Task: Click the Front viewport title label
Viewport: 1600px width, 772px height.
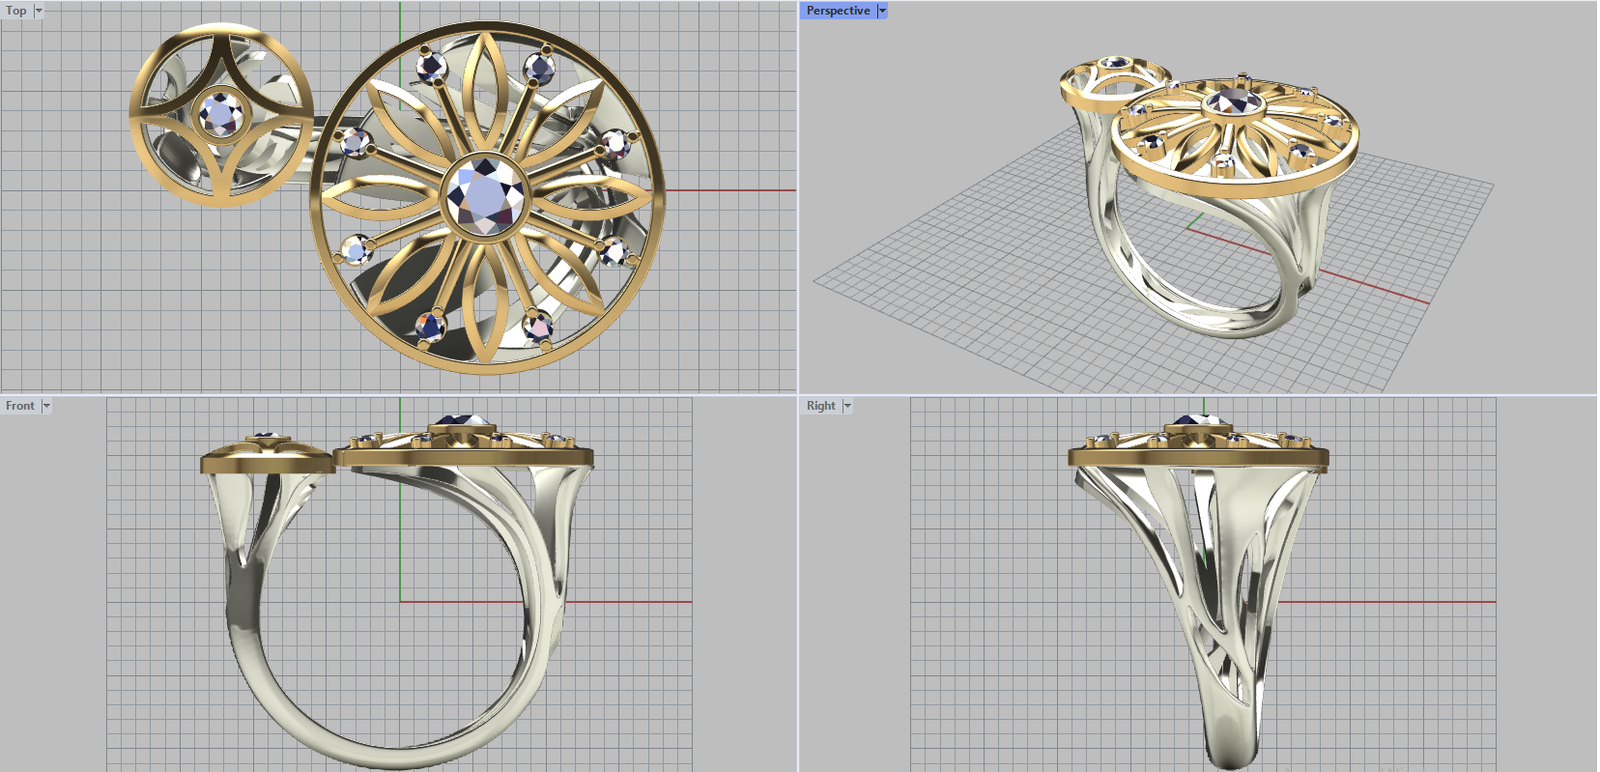Action: (x=20, y=406)
